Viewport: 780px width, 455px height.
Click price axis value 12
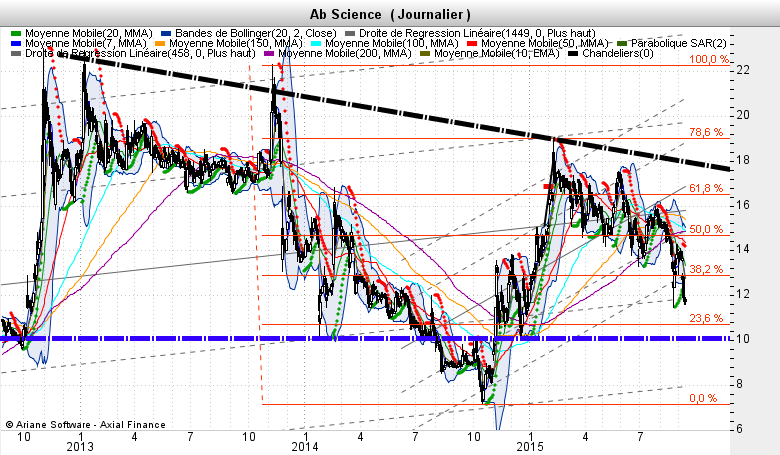[x=743, y=294]
